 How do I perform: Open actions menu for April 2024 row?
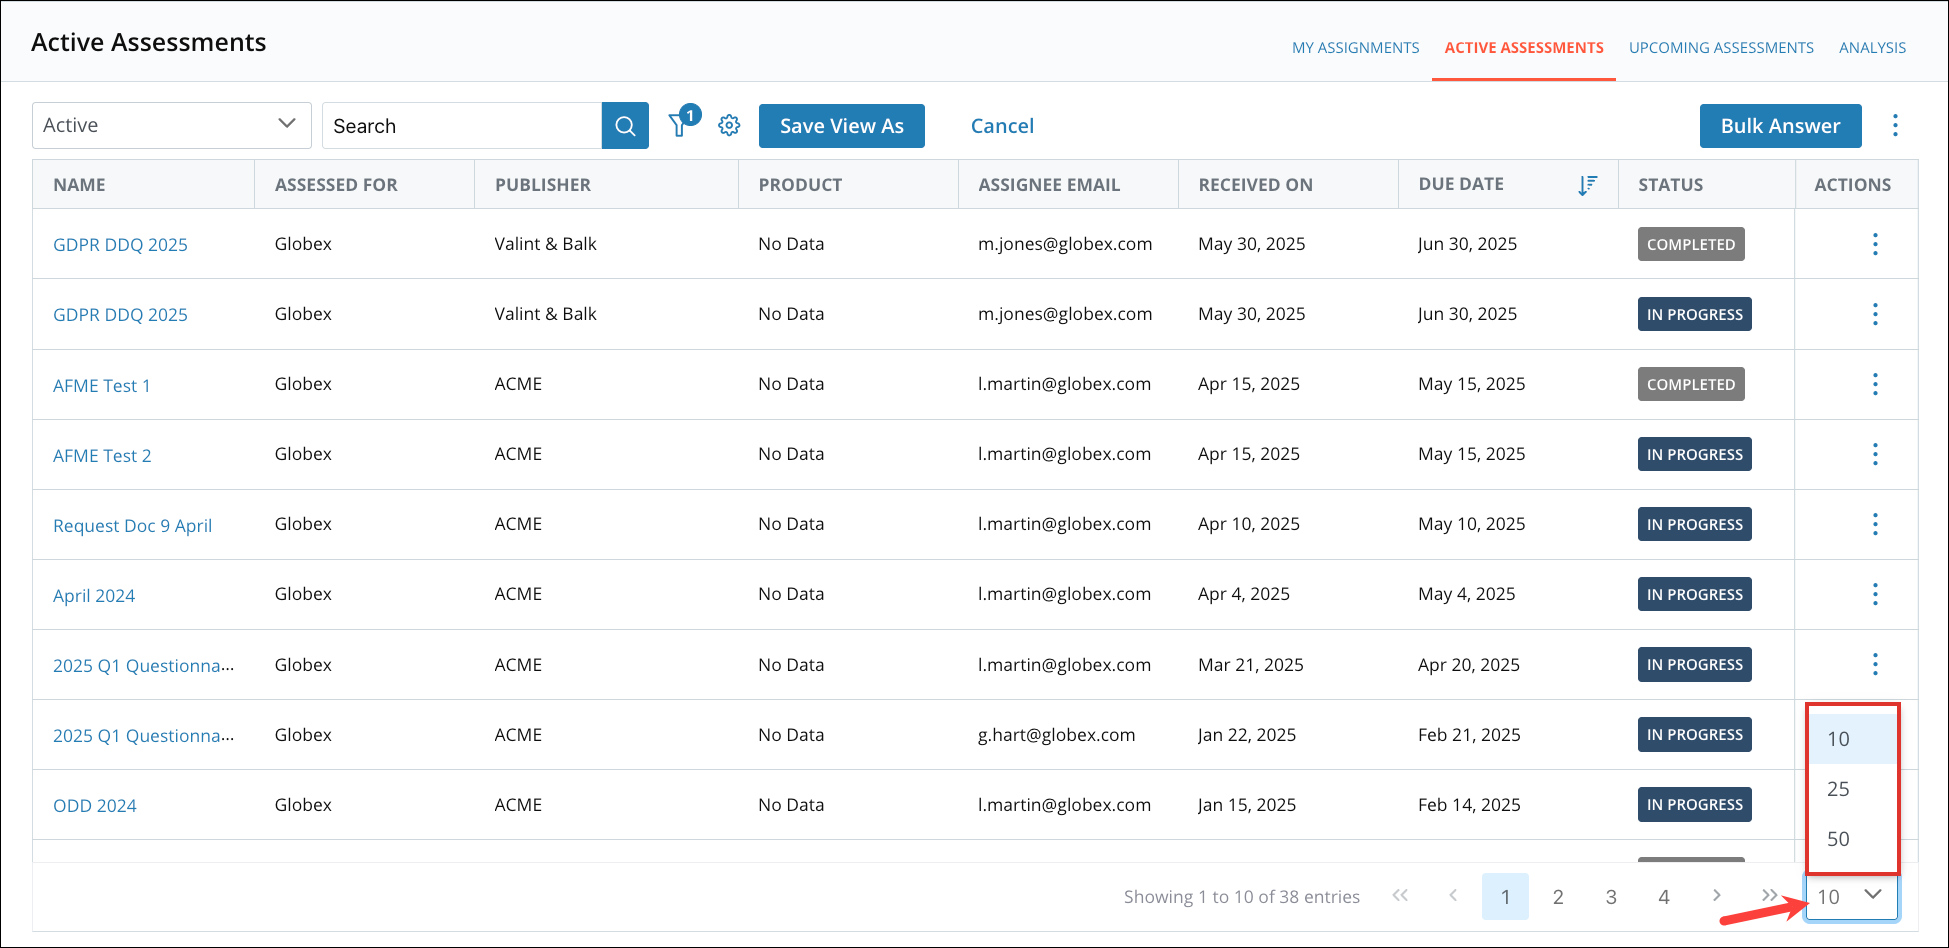point(1875,594)
